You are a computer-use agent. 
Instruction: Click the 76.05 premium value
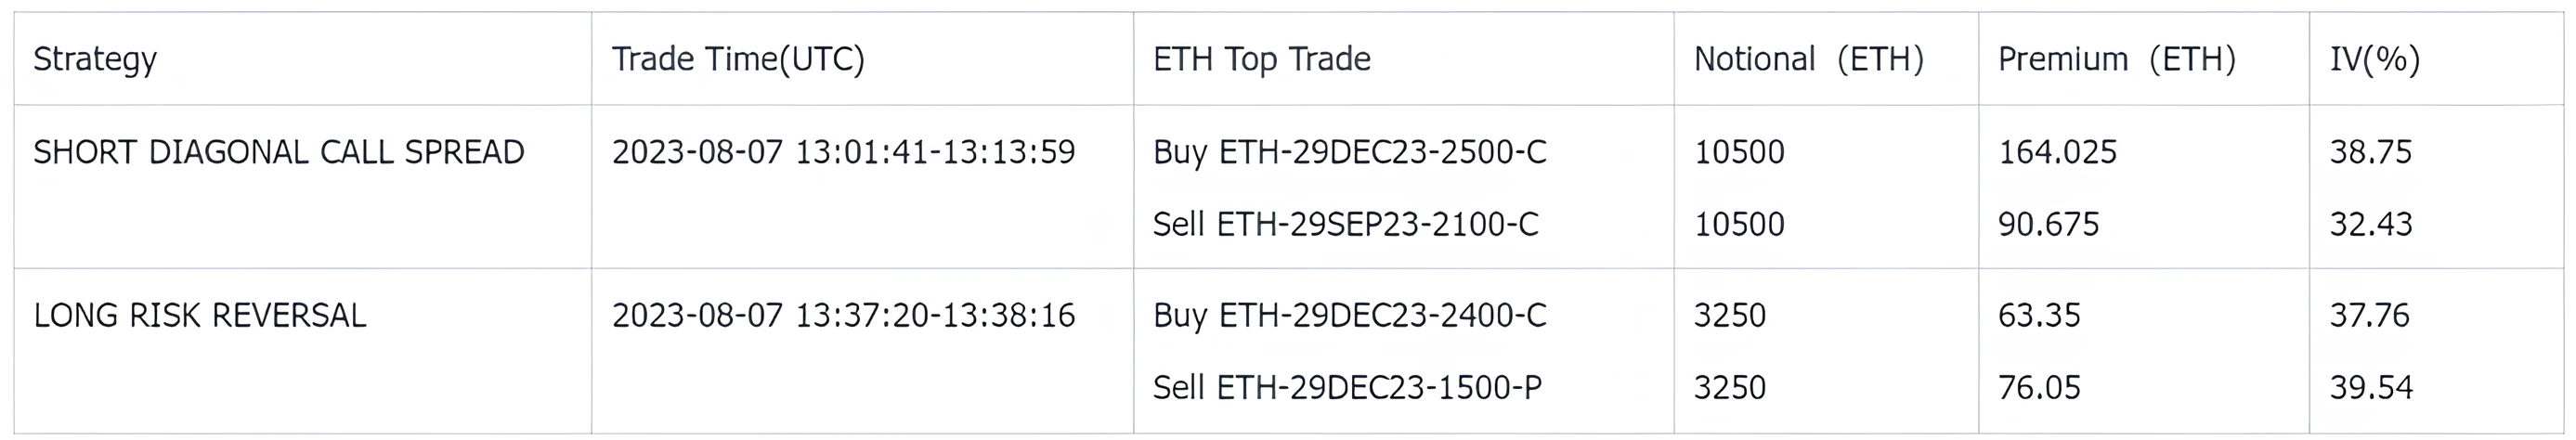pos(2039,388)
